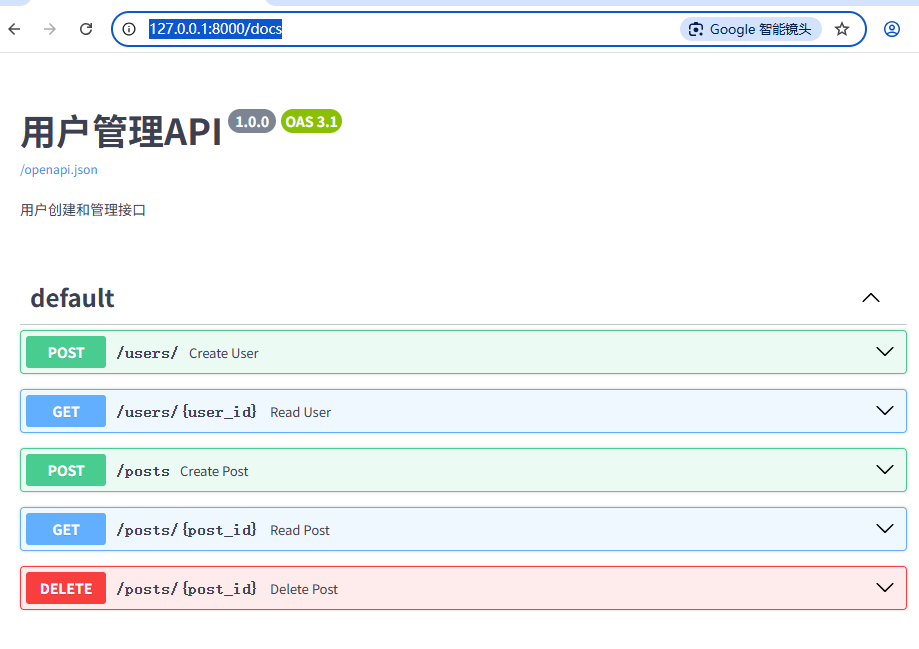This screenshot has width=919, height=649.
Task: Click the green POST badge for /users/
Action: pyautogui.click(x=65, y=352)
